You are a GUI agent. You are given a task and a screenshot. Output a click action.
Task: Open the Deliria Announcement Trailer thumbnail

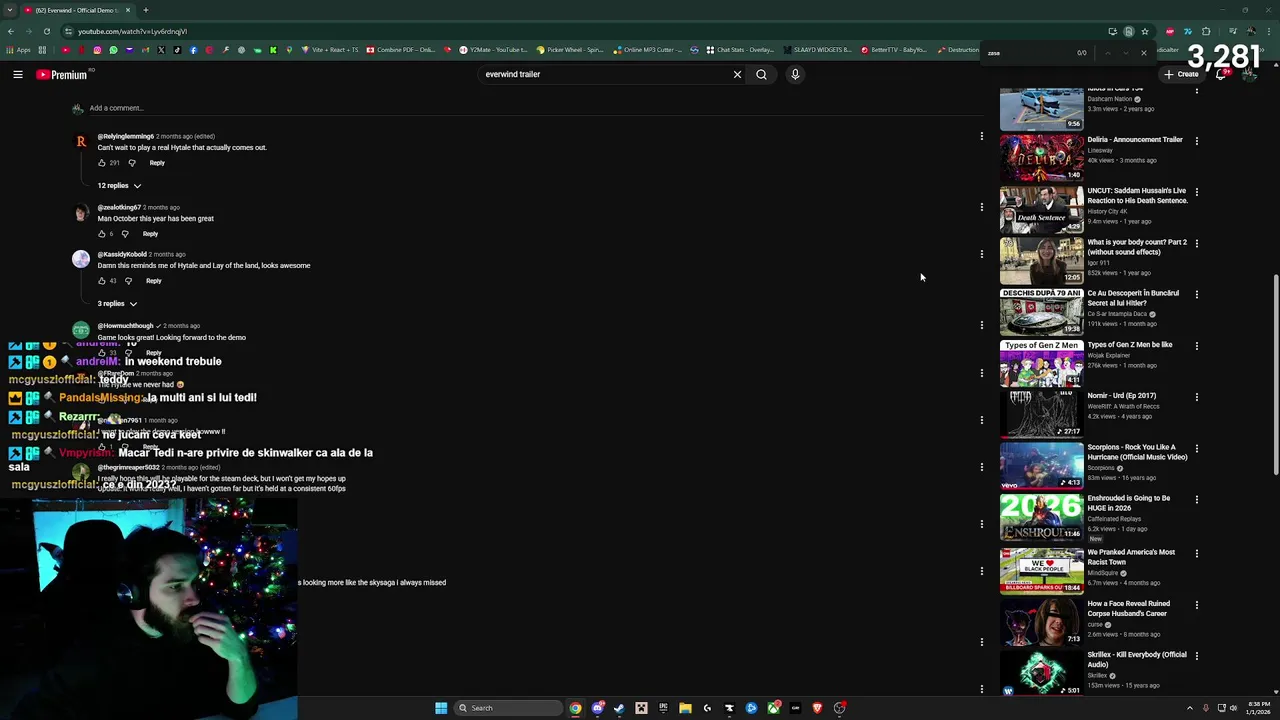[1041, 157]
